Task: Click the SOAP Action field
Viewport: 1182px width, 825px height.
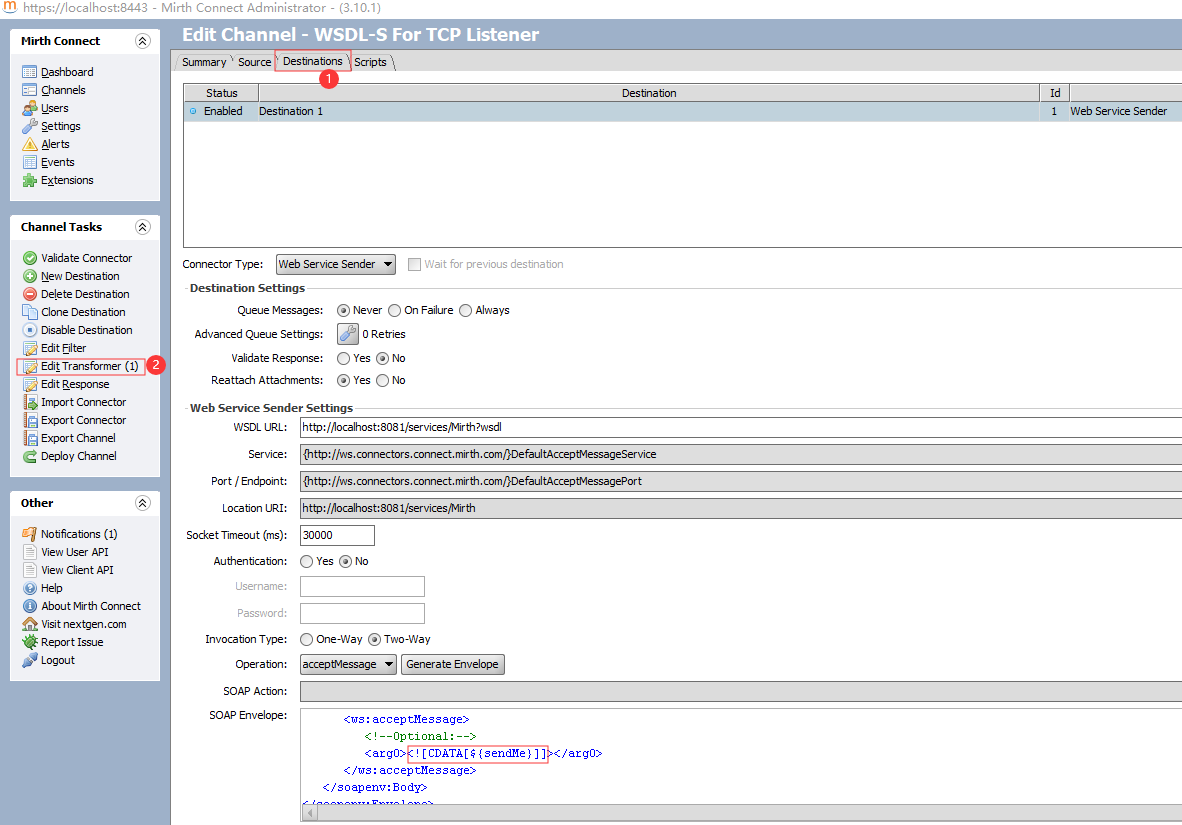Action: pyautogui.click(x=741, y=692)
